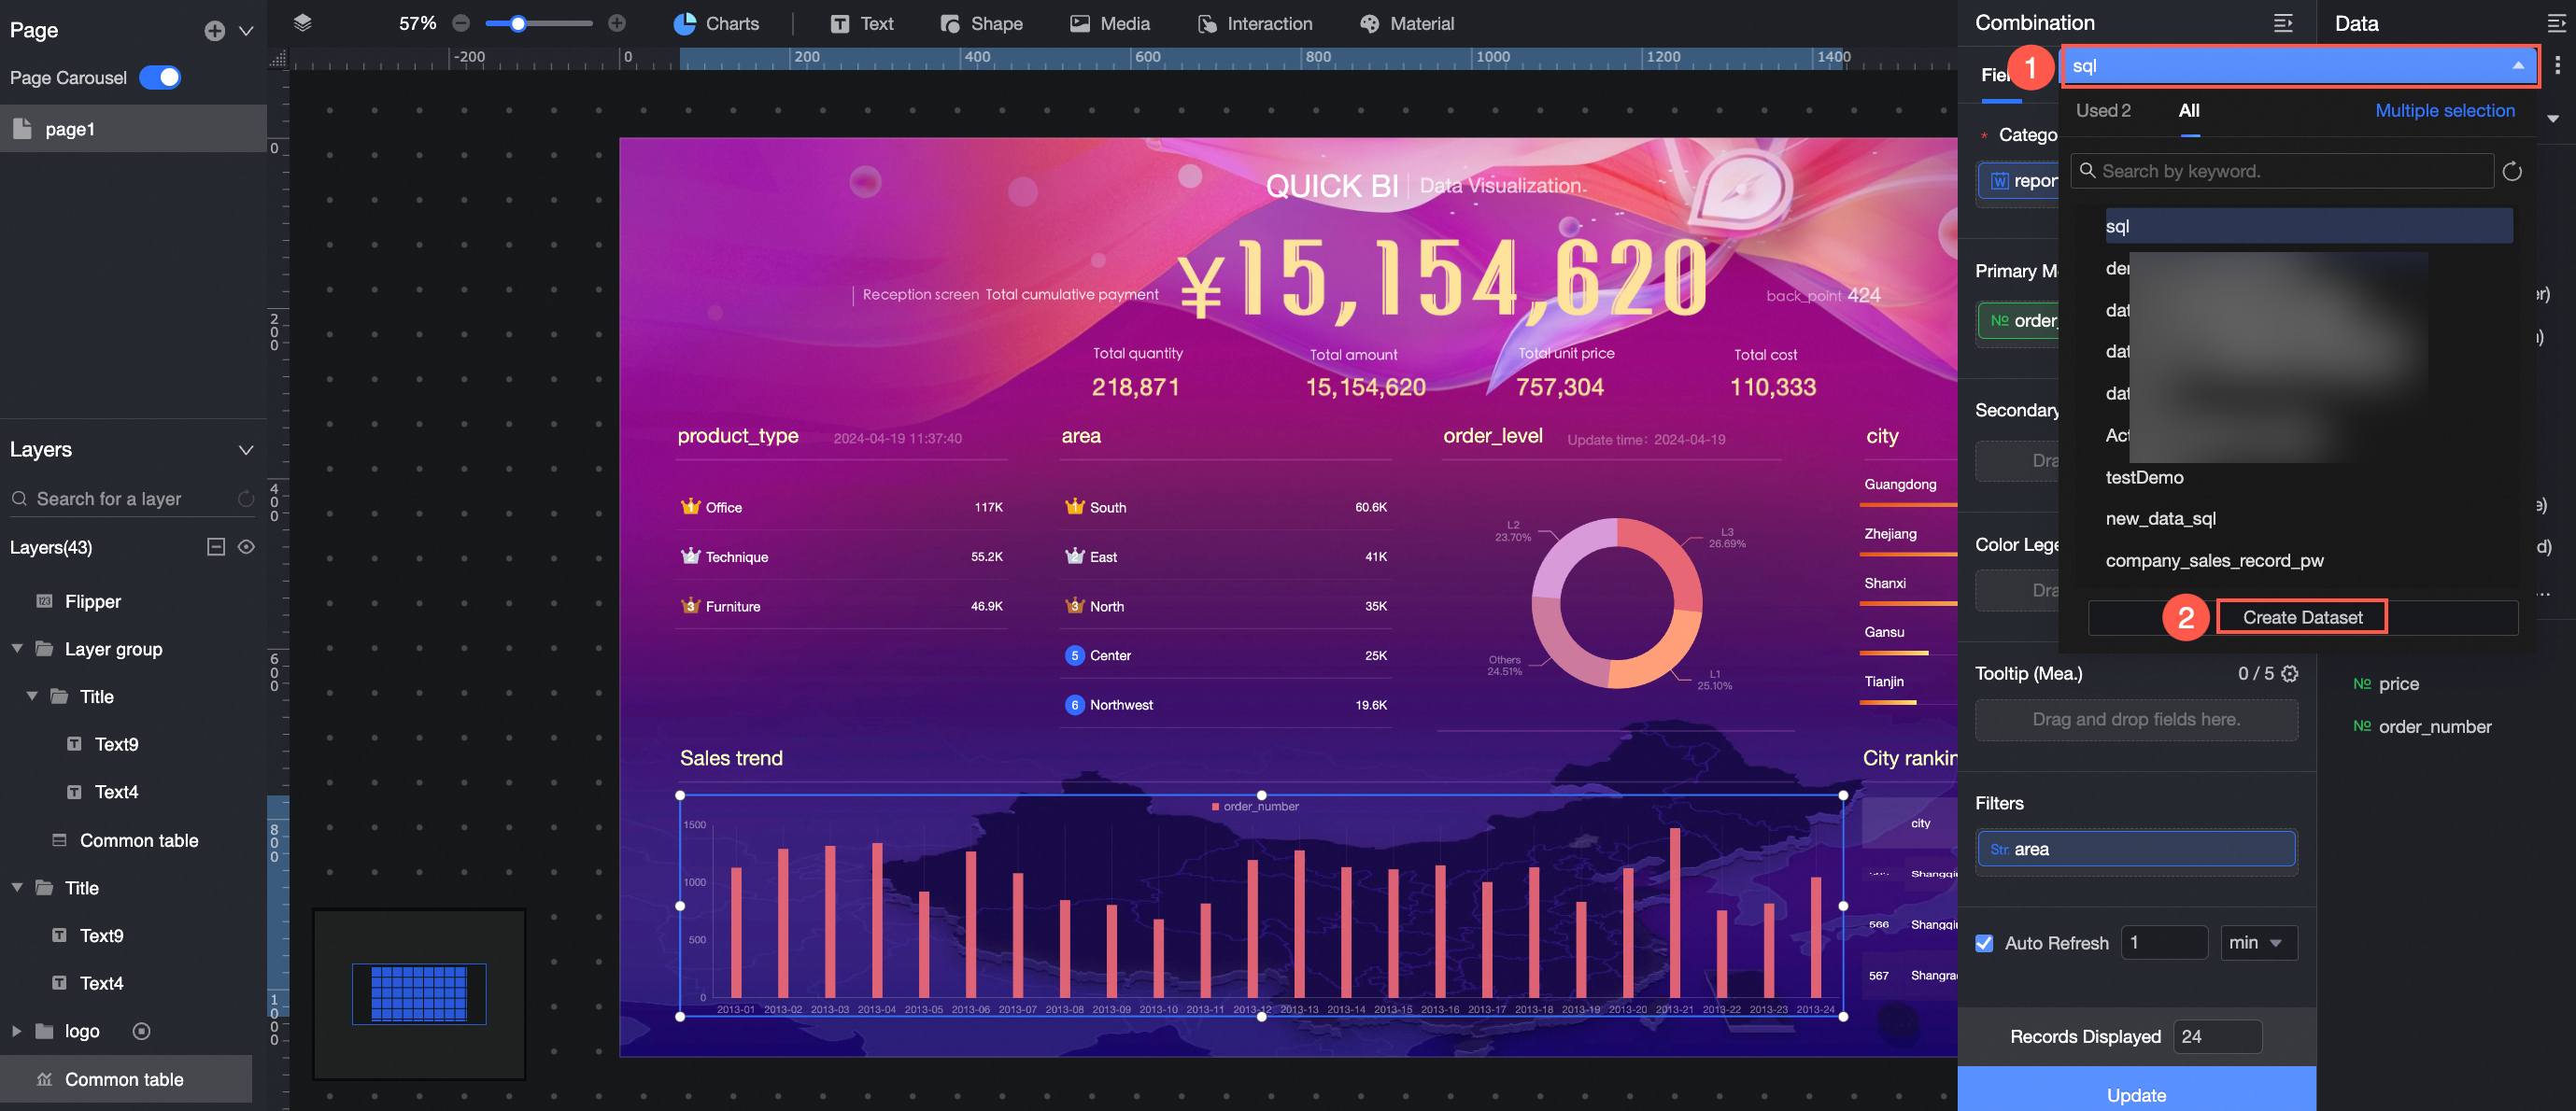The width and height of the screenshot is (2576, 1111).
Task: Uncheck the Auto Refresh checkbox
Action: tap(1984, 943)
